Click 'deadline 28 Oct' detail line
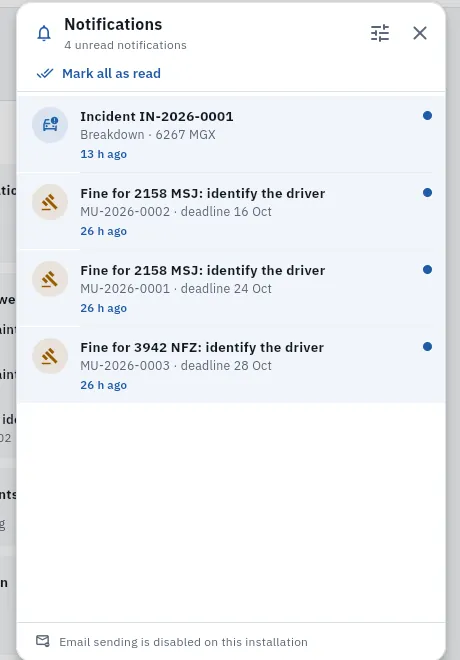 tap(176, 366)
